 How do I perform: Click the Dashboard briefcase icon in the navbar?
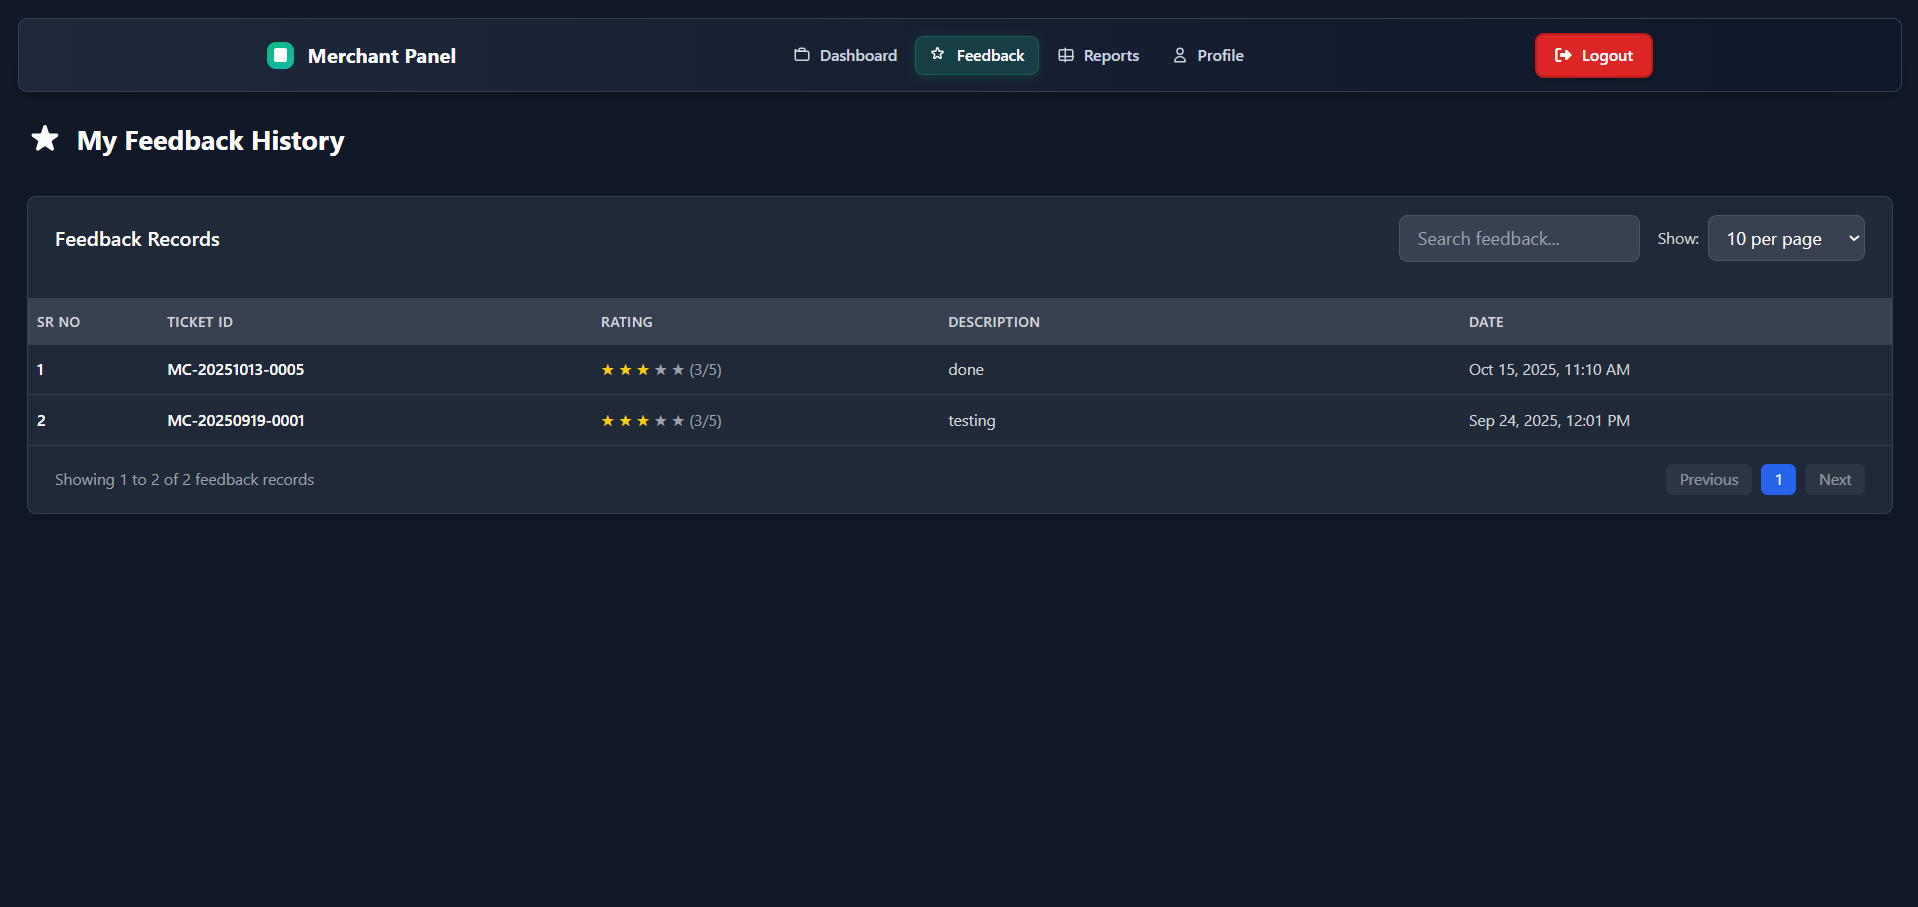click(801, 55)
